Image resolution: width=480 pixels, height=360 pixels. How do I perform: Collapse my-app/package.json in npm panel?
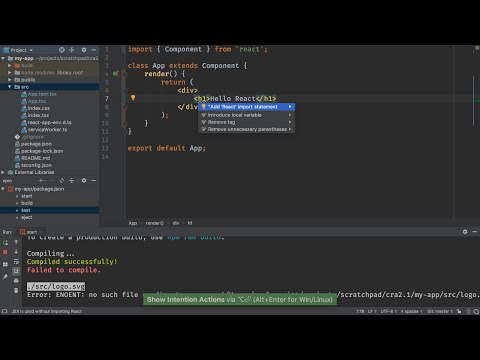pos(3,189)
